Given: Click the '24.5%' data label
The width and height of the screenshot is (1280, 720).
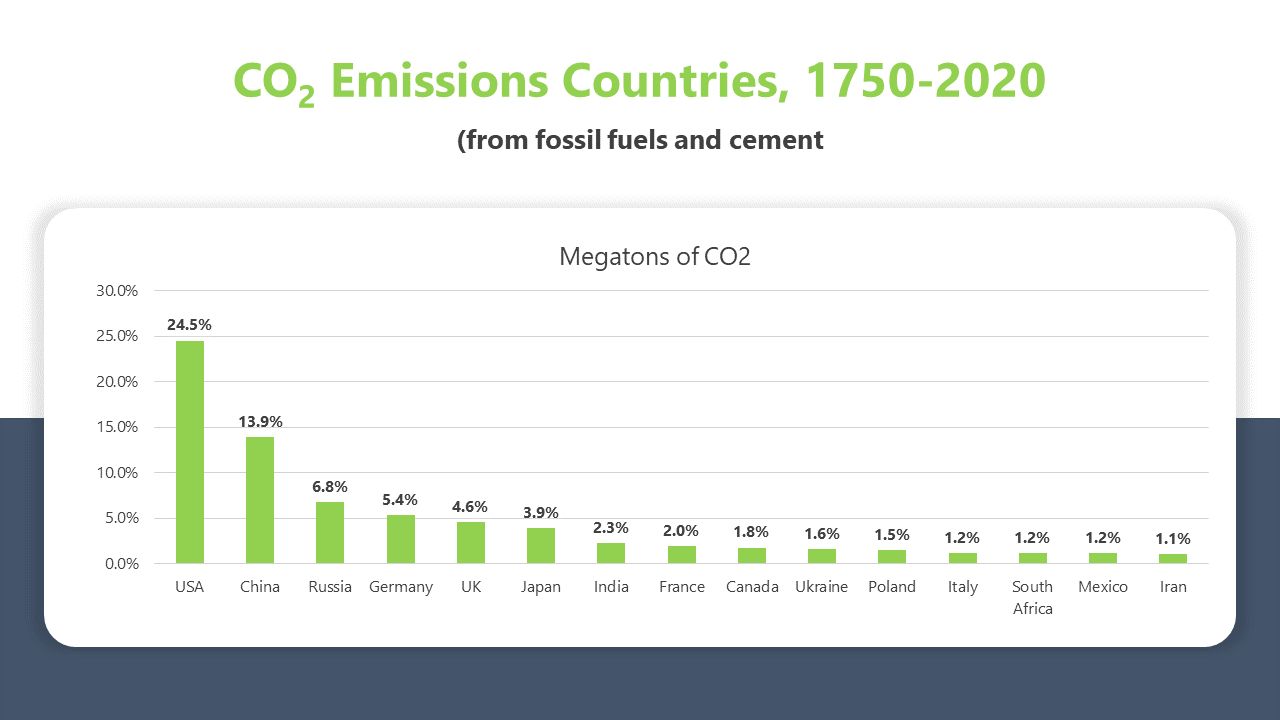Looking at the screenshot, I should tap(190, 325).
